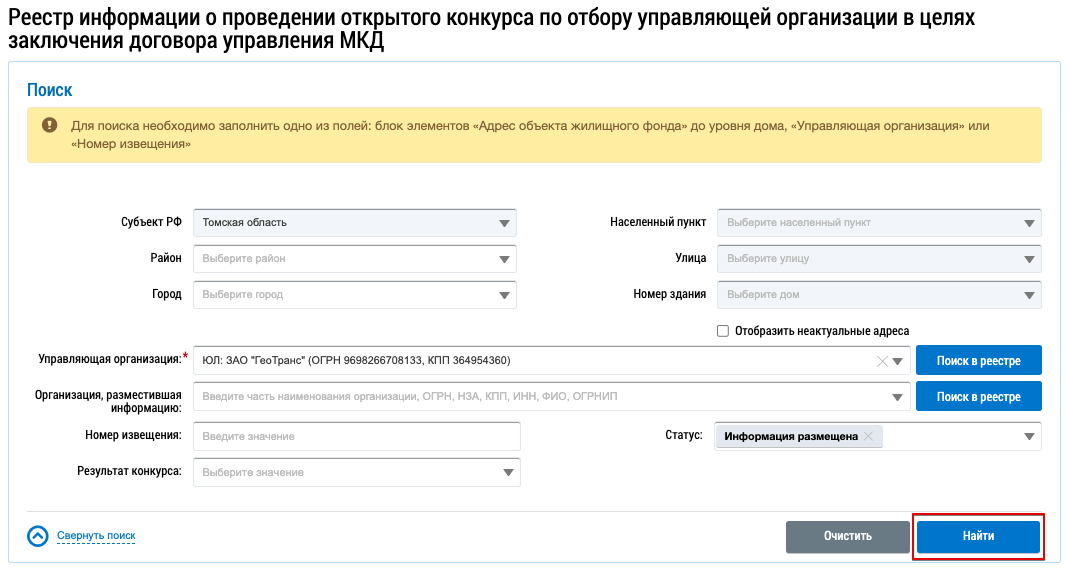The height and width of the screenshot is (576, 1068).
Task: Clear the ЗАО "ГеоТранс" organization selection
Action: (881, 361)
